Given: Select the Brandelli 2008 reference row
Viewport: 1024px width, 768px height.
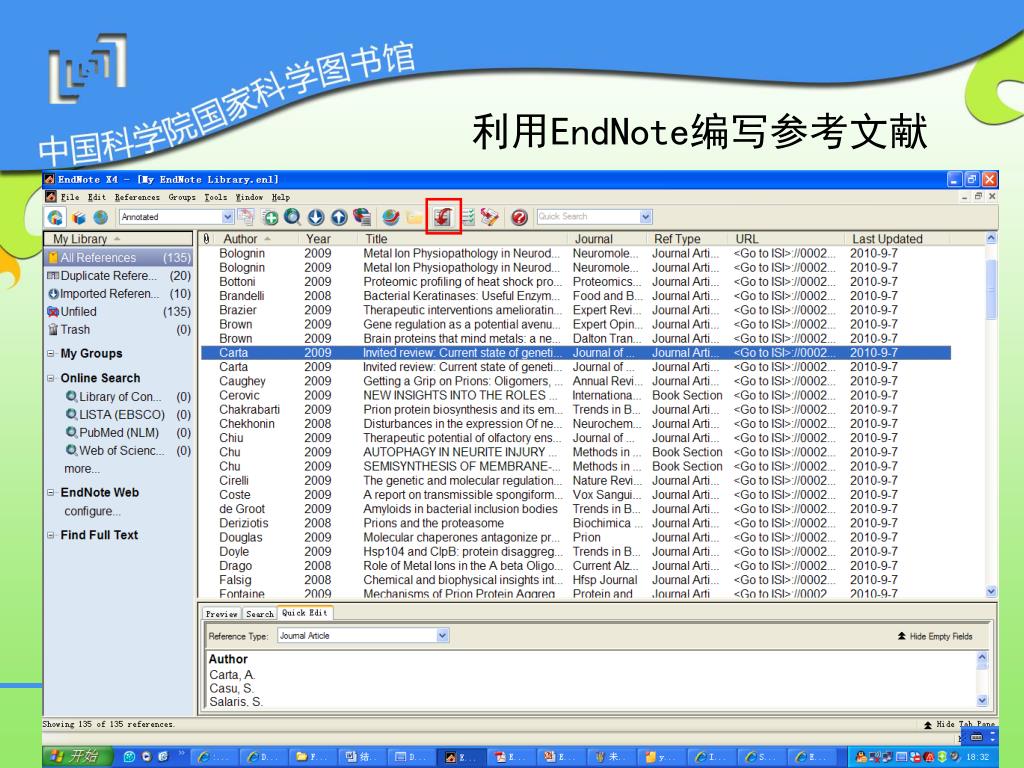Looking at the screenshot, I should pos(575,296).
